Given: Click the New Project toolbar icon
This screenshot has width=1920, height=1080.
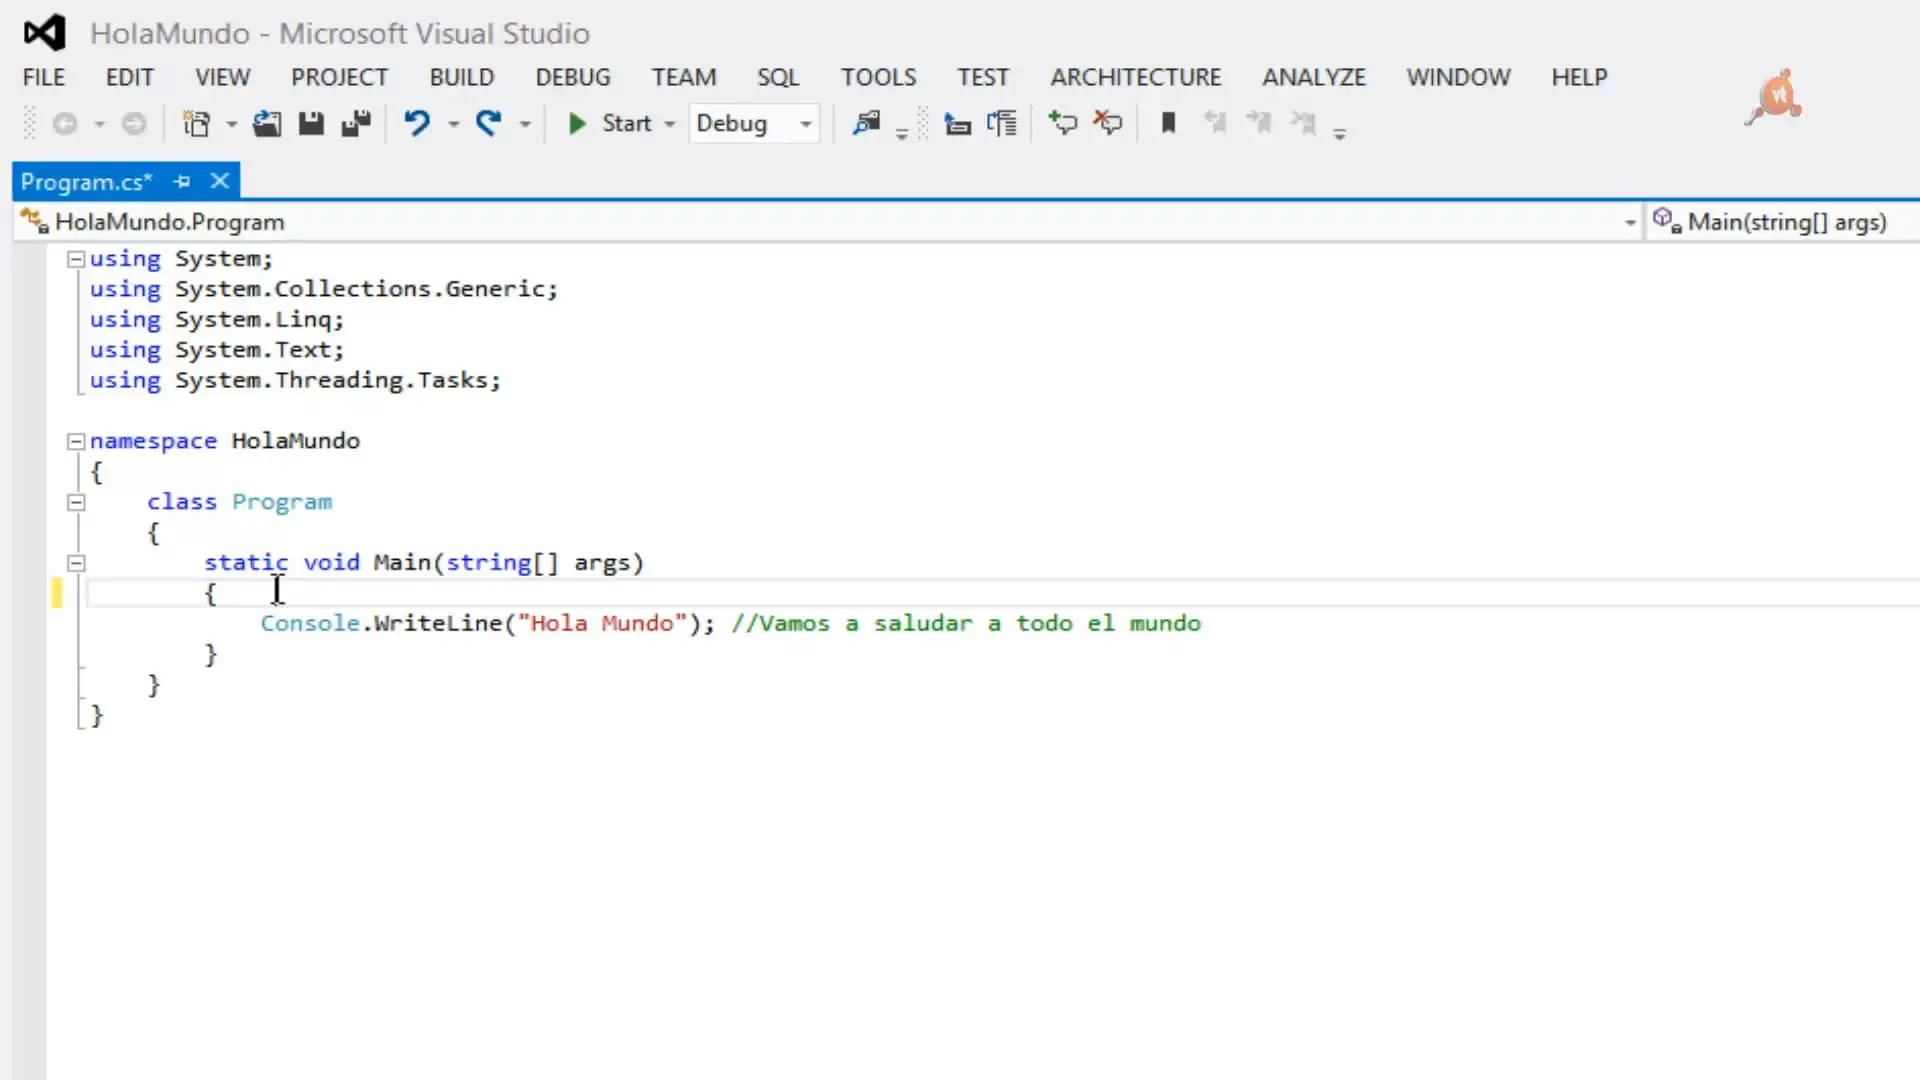Looking at the screenshot, I should click(196, 124).
